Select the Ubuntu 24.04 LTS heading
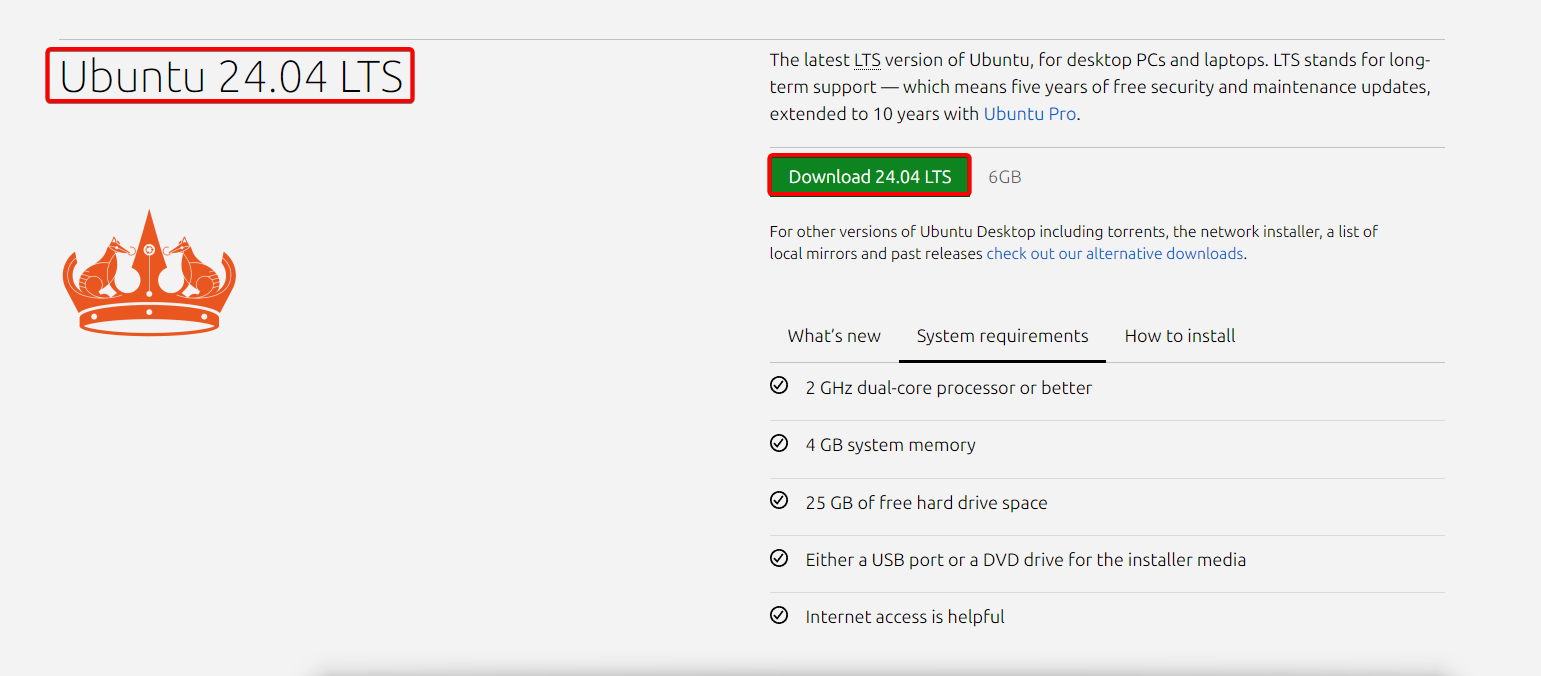 coord(228,76)
